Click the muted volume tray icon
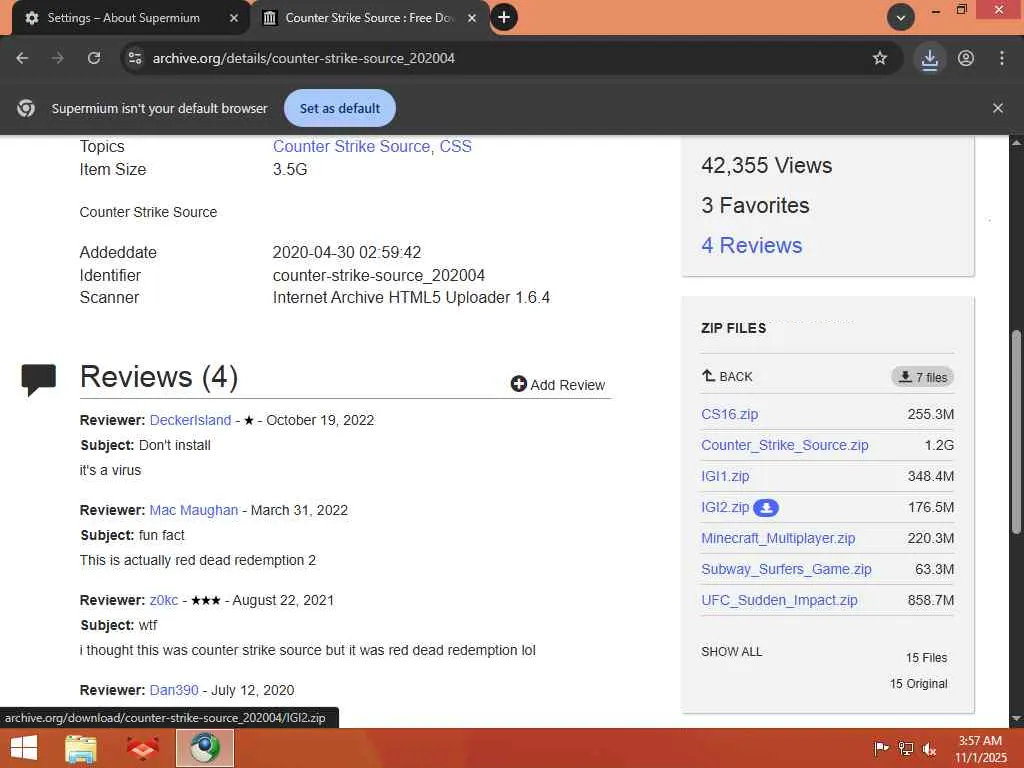 929,749
